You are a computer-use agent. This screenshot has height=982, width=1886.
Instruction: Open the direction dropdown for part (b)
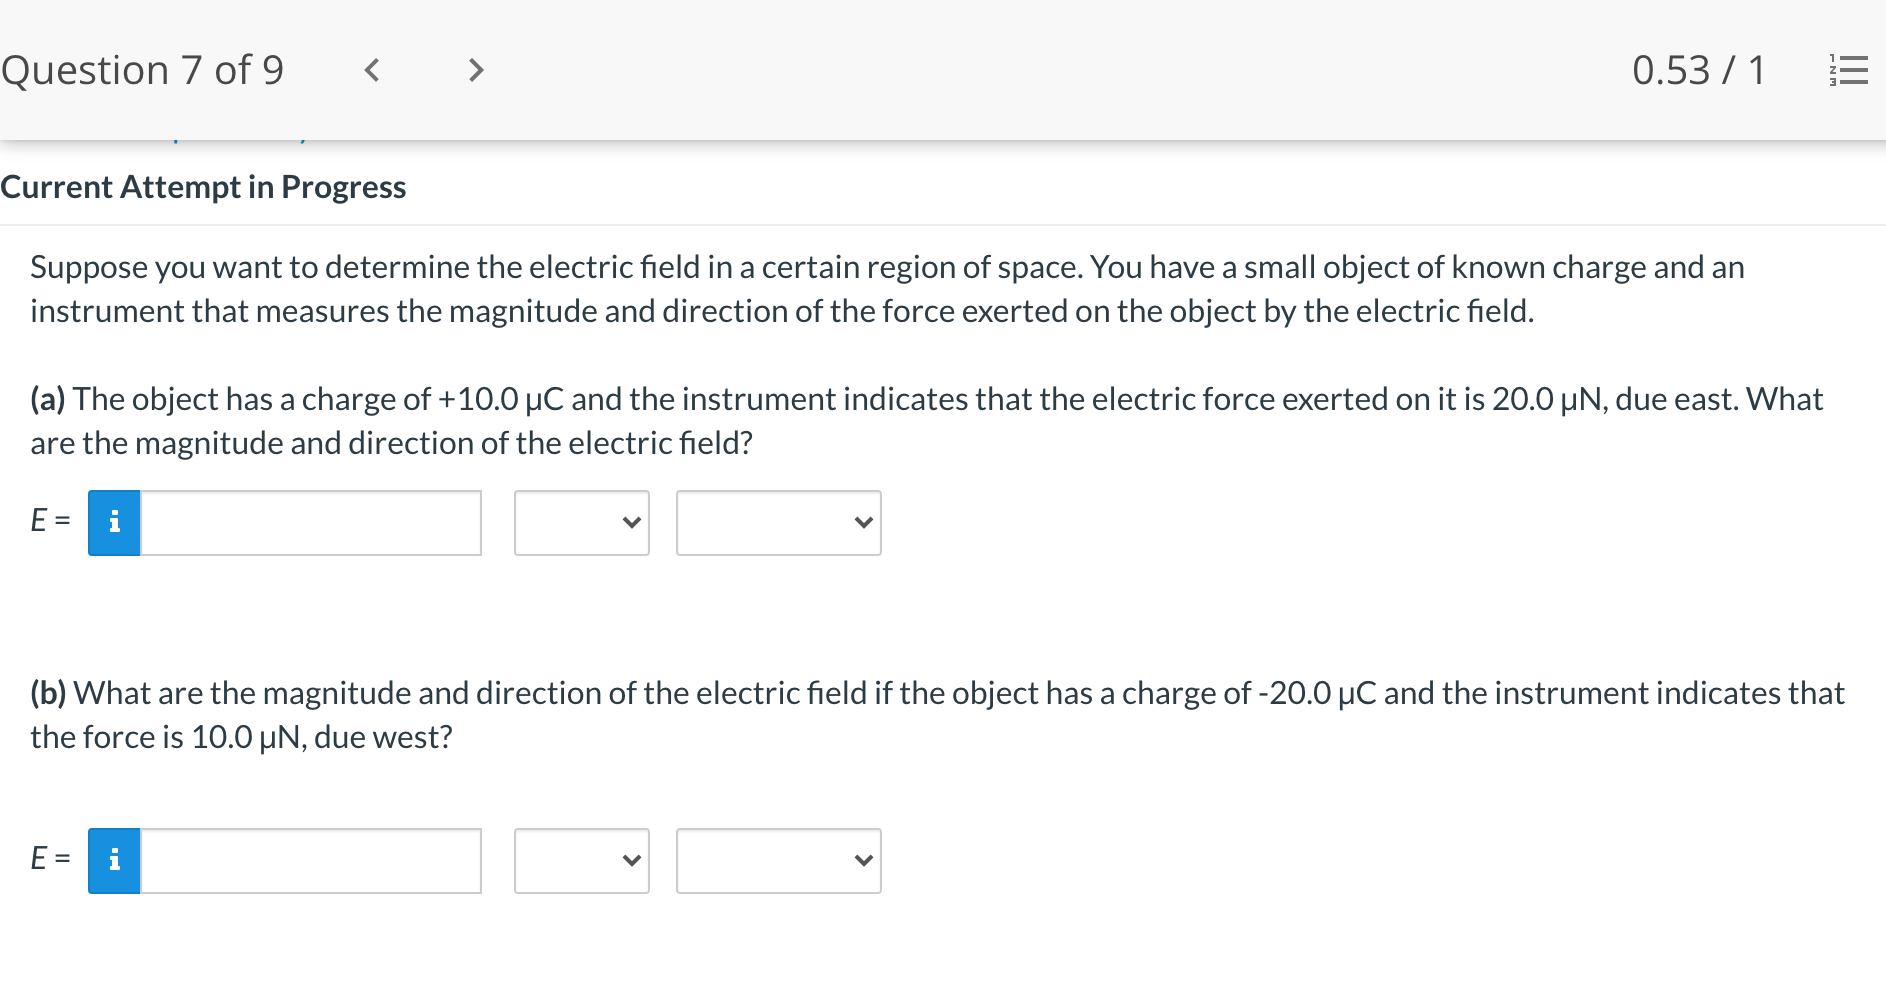[778, 860]
